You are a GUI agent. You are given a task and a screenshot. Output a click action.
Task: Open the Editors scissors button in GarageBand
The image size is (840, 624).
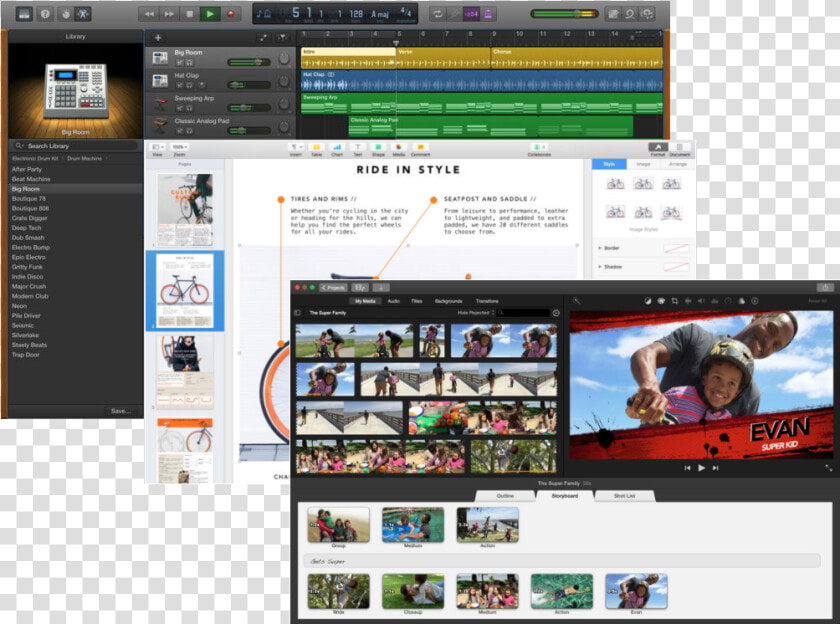tap(83, 14)
